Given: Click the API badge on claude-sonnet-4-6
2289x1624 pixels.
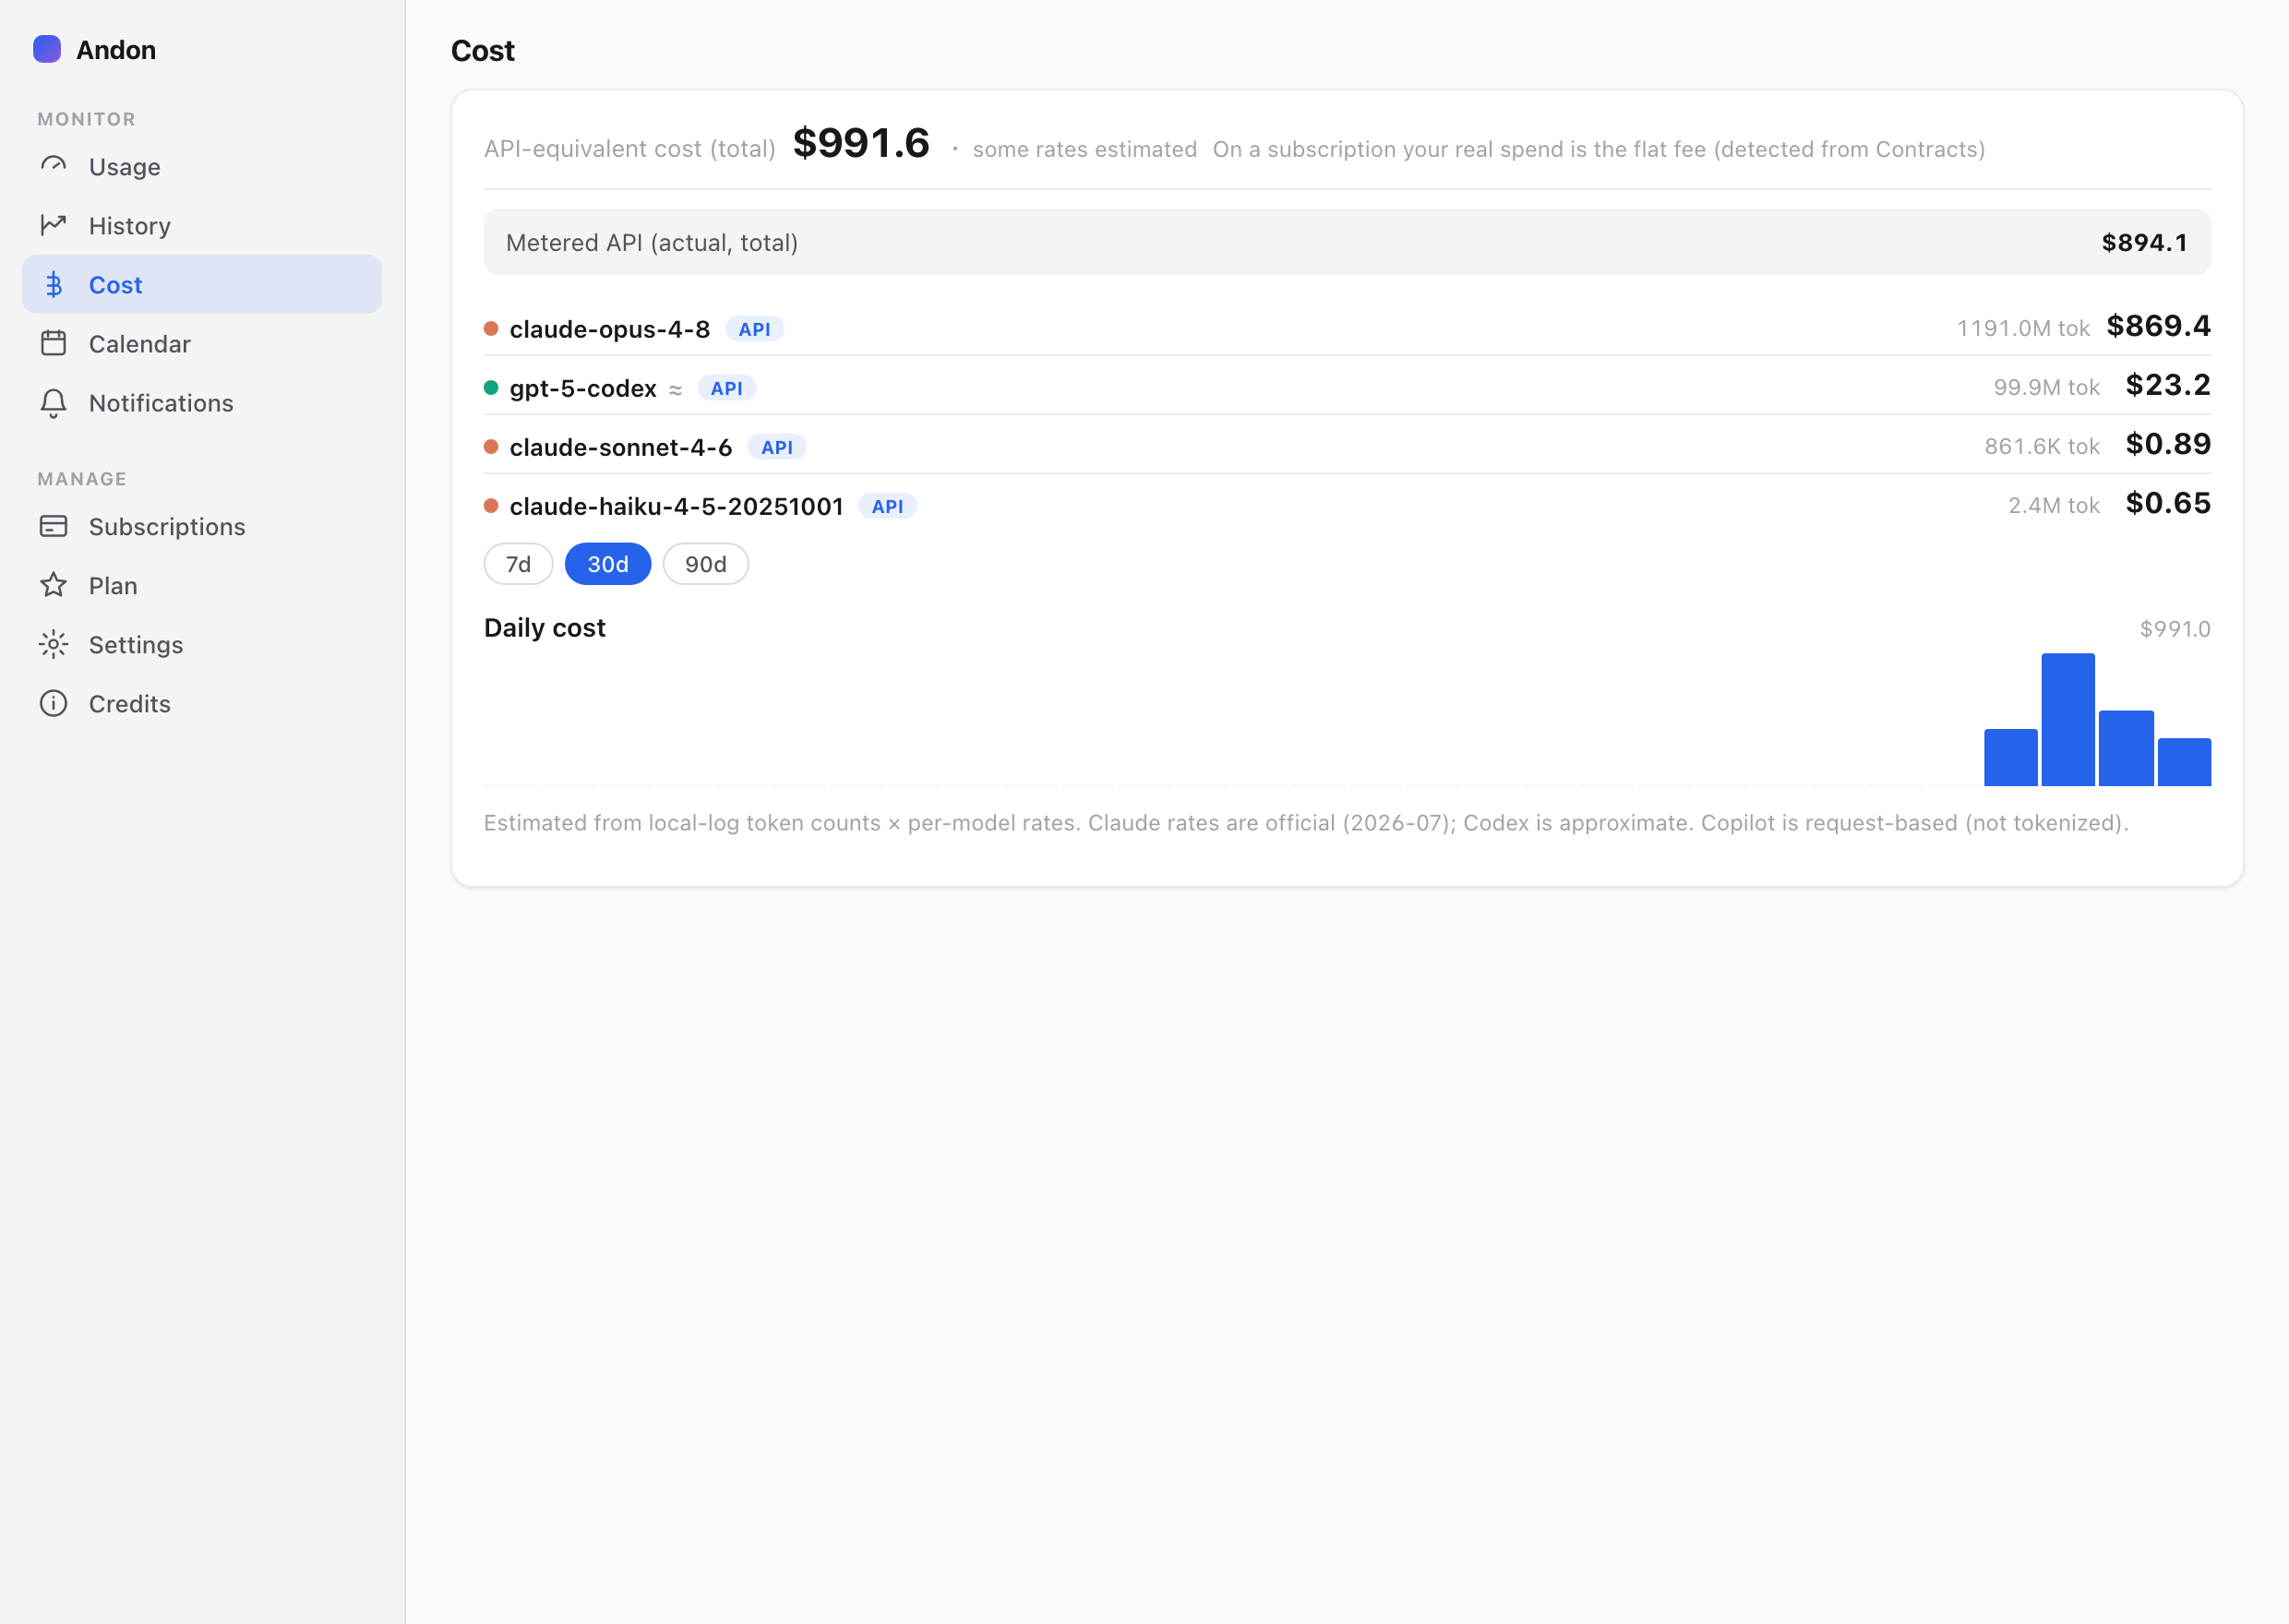Looking at the screenshot, I should tap(777, 447).
